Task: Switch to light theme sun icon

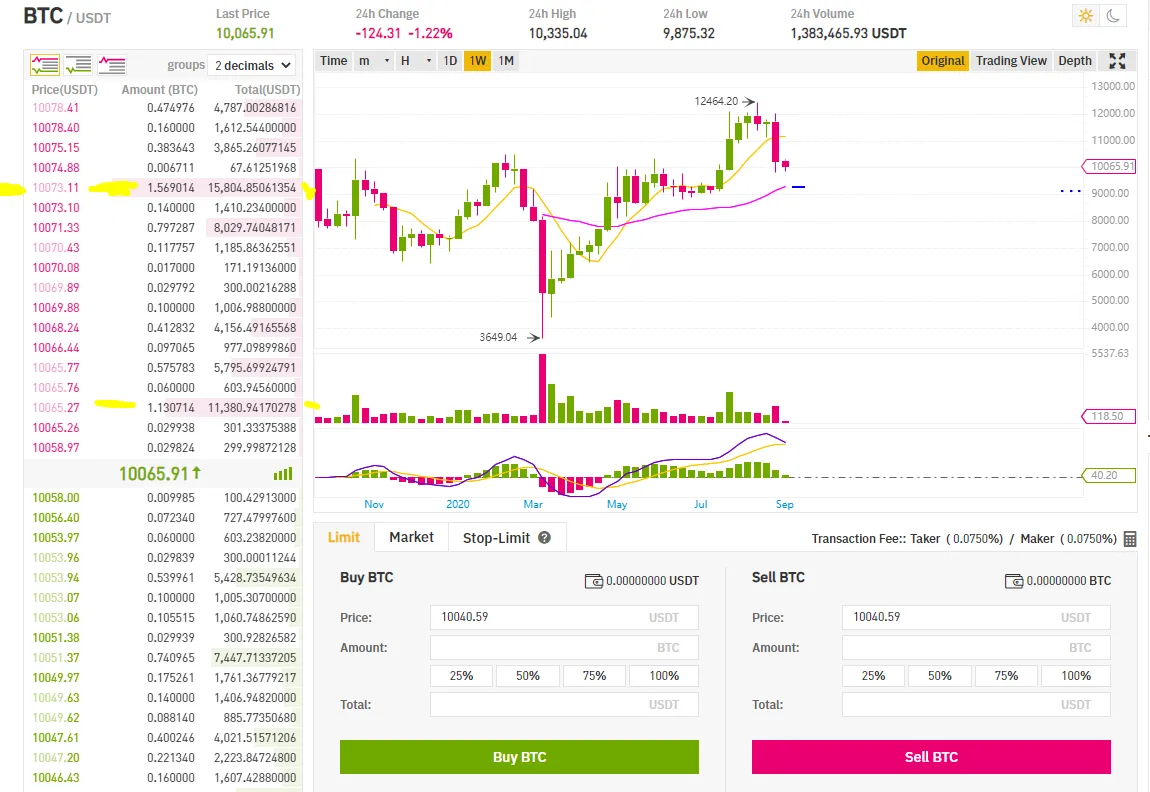Action: tap(1085, 16)
